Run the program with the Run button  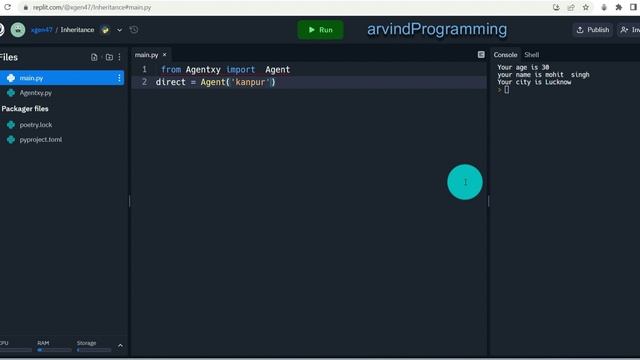[320, 30]
